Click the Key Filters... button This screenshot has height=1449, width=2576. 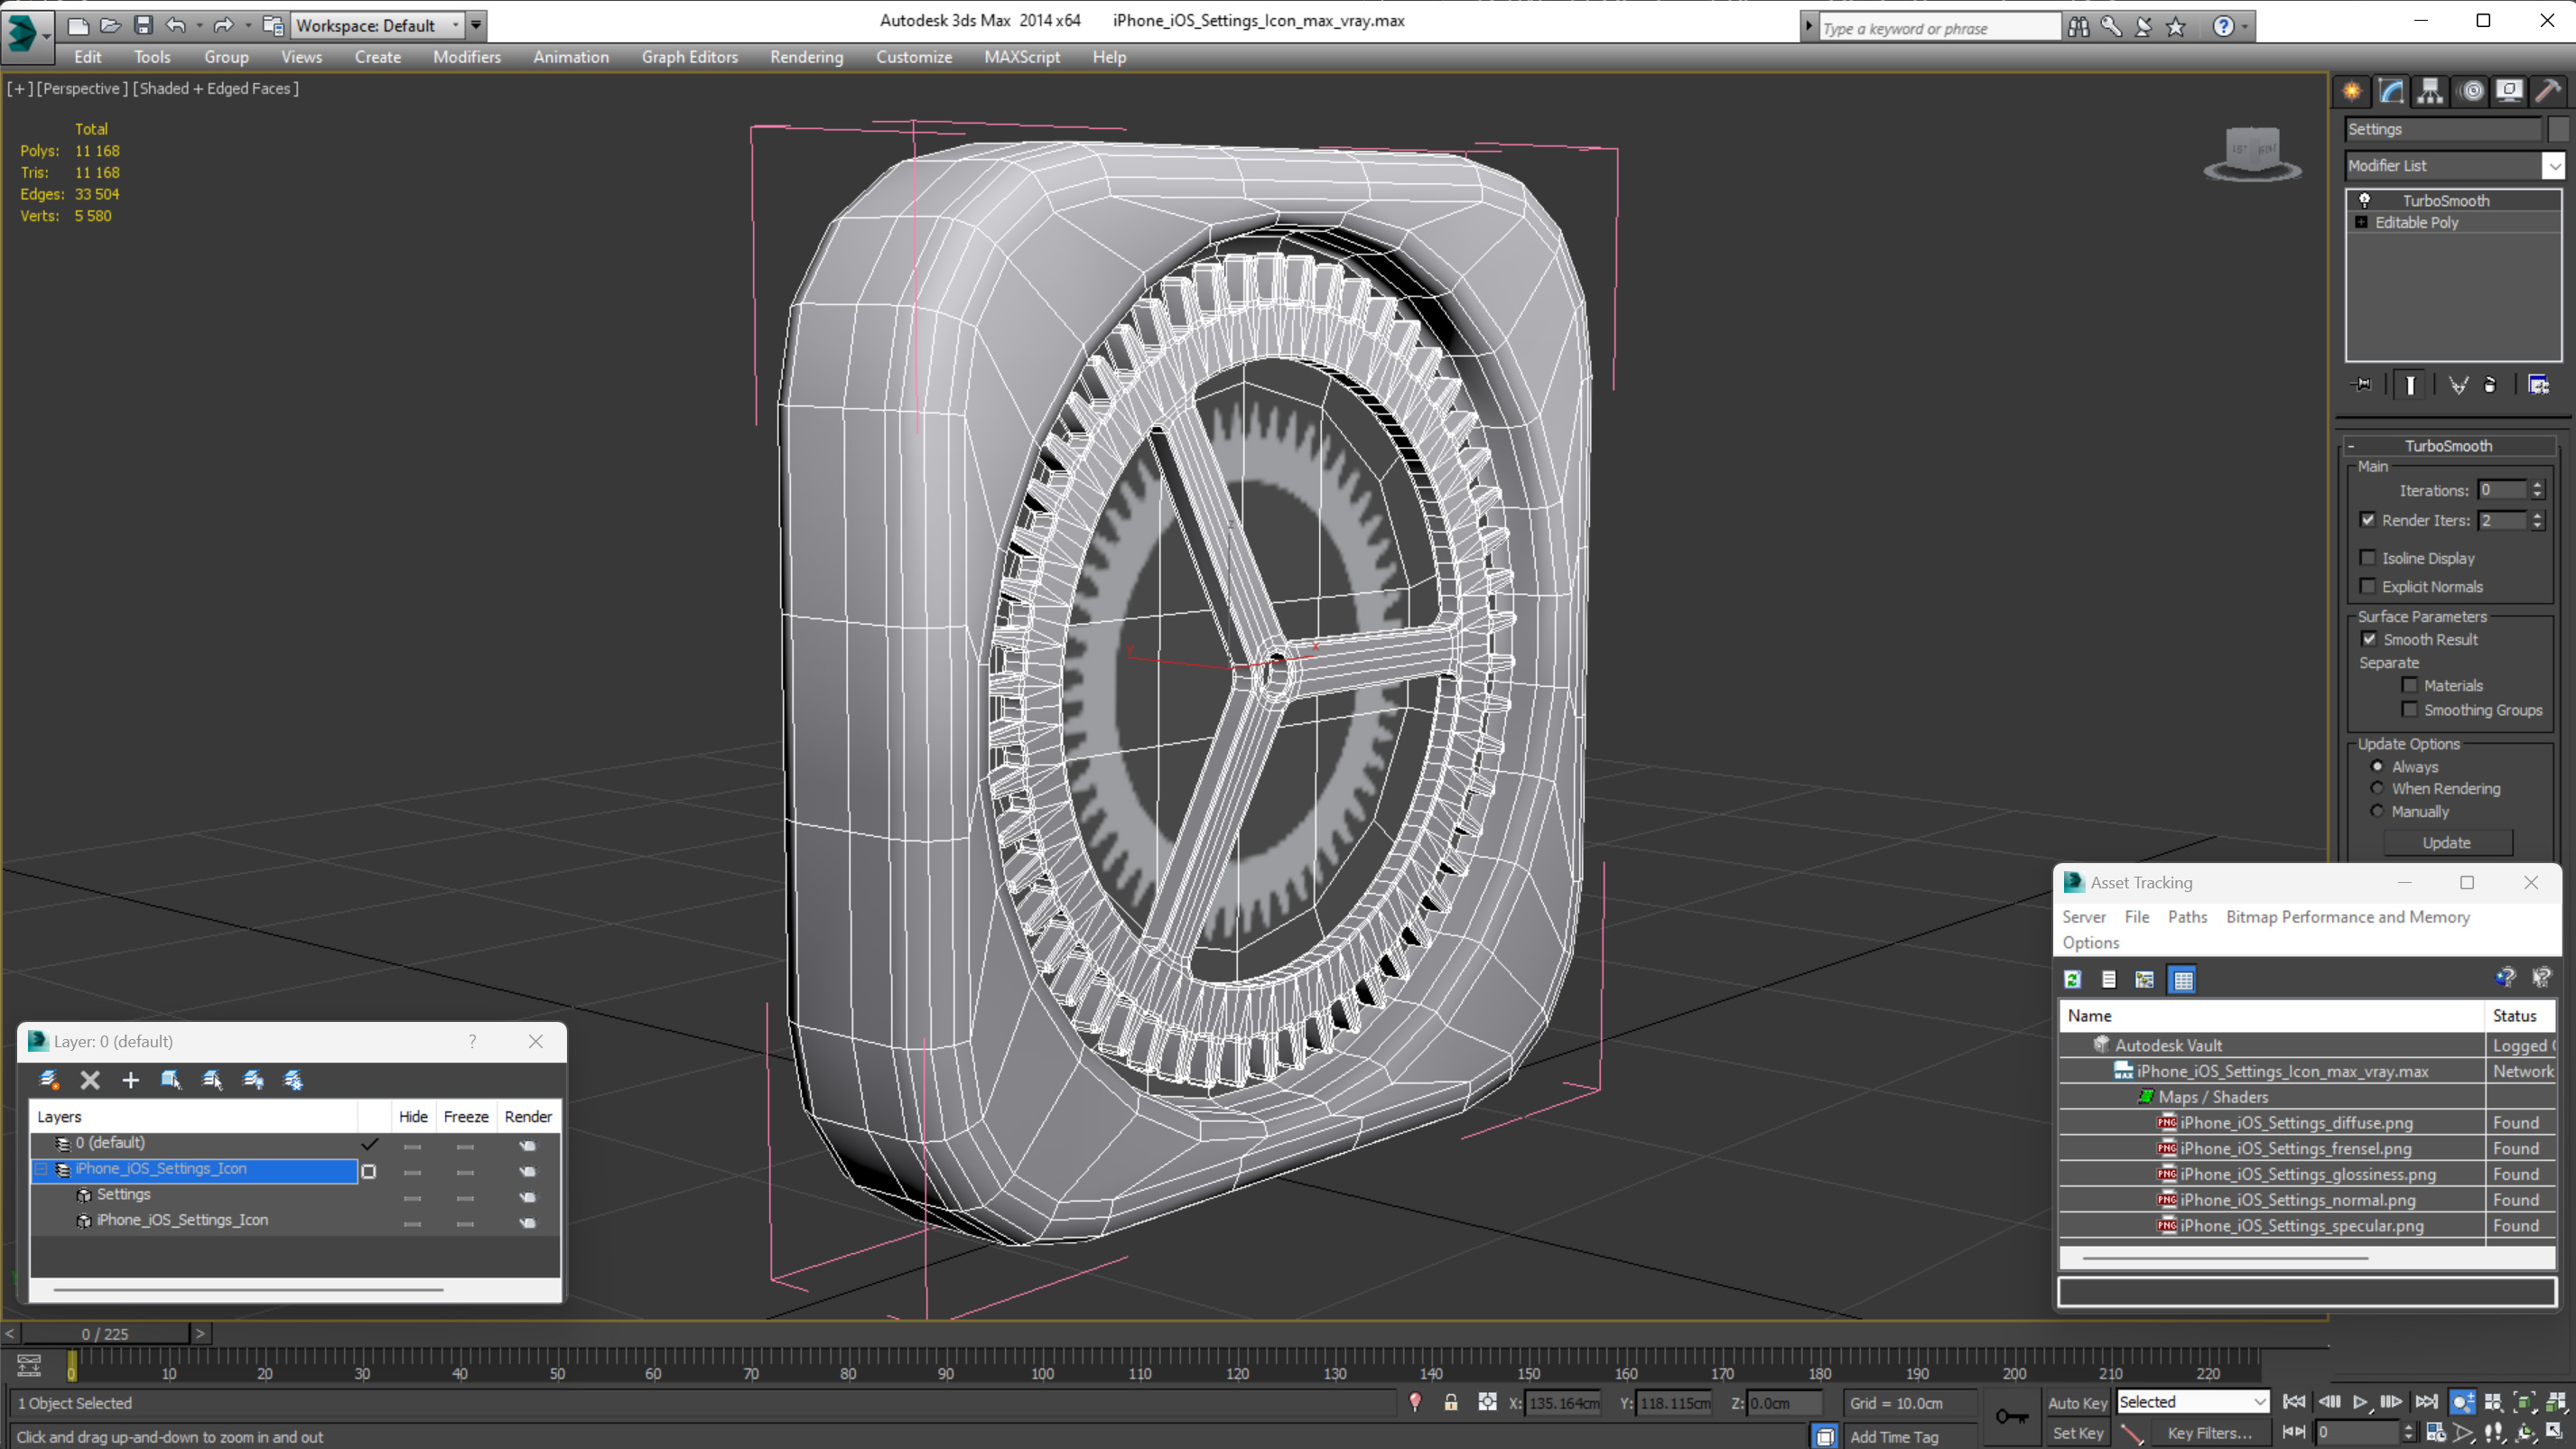tap(2209, 1433)
